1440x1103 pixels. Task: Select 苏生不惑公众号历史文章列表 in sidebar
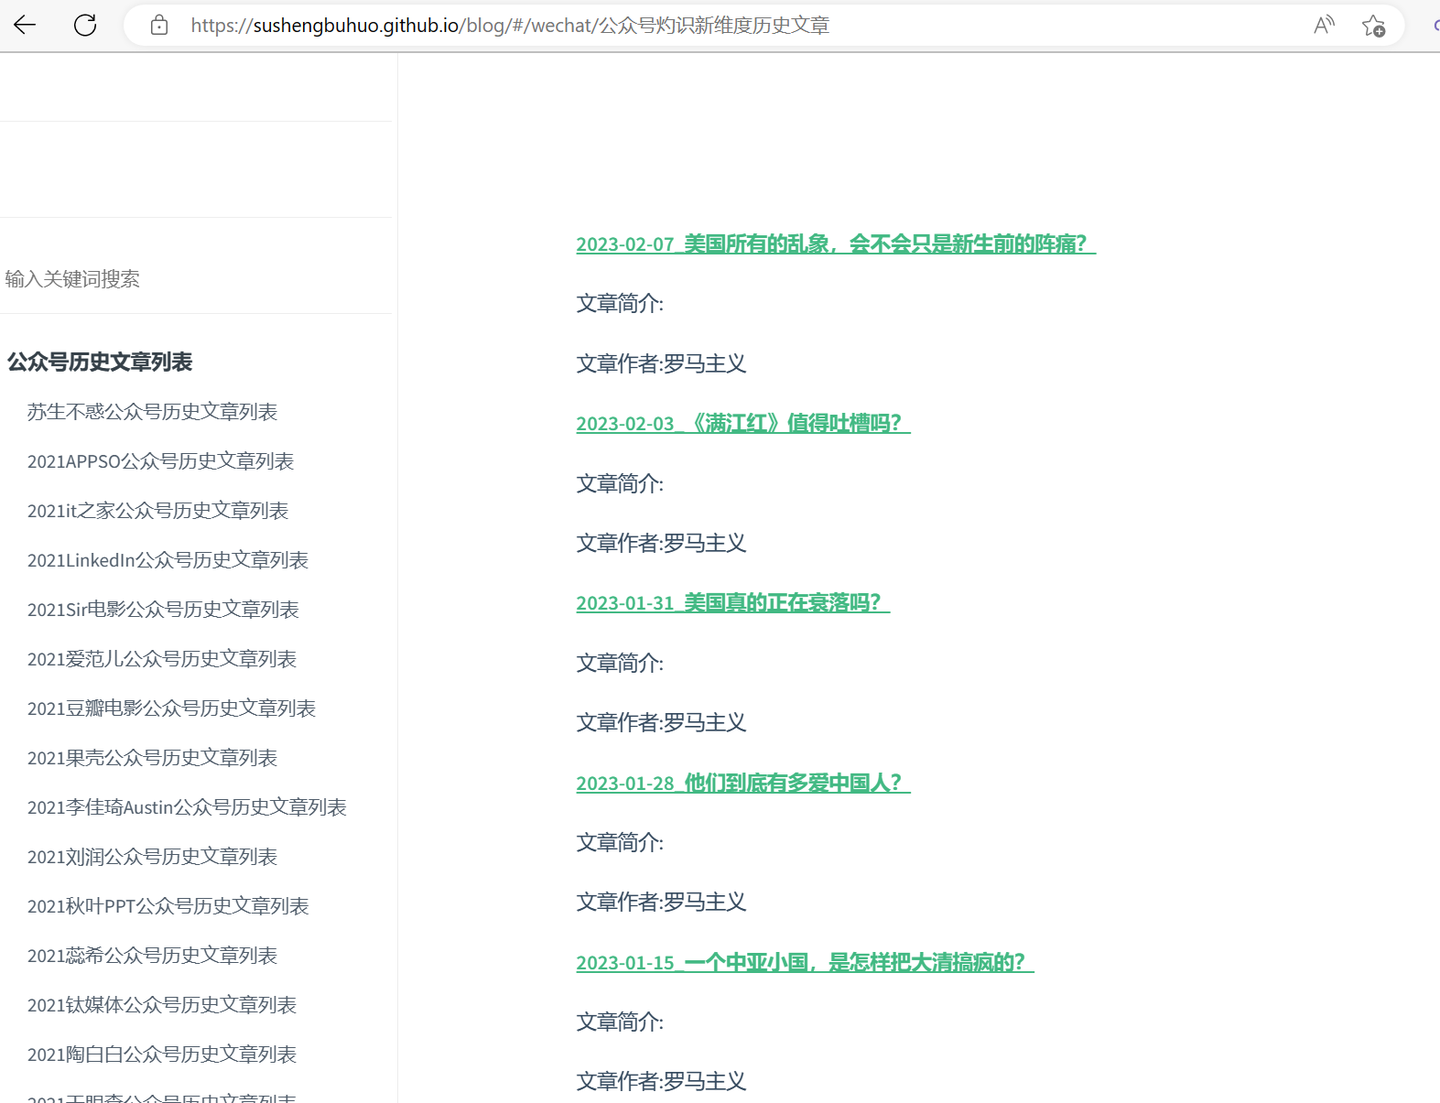152,412
